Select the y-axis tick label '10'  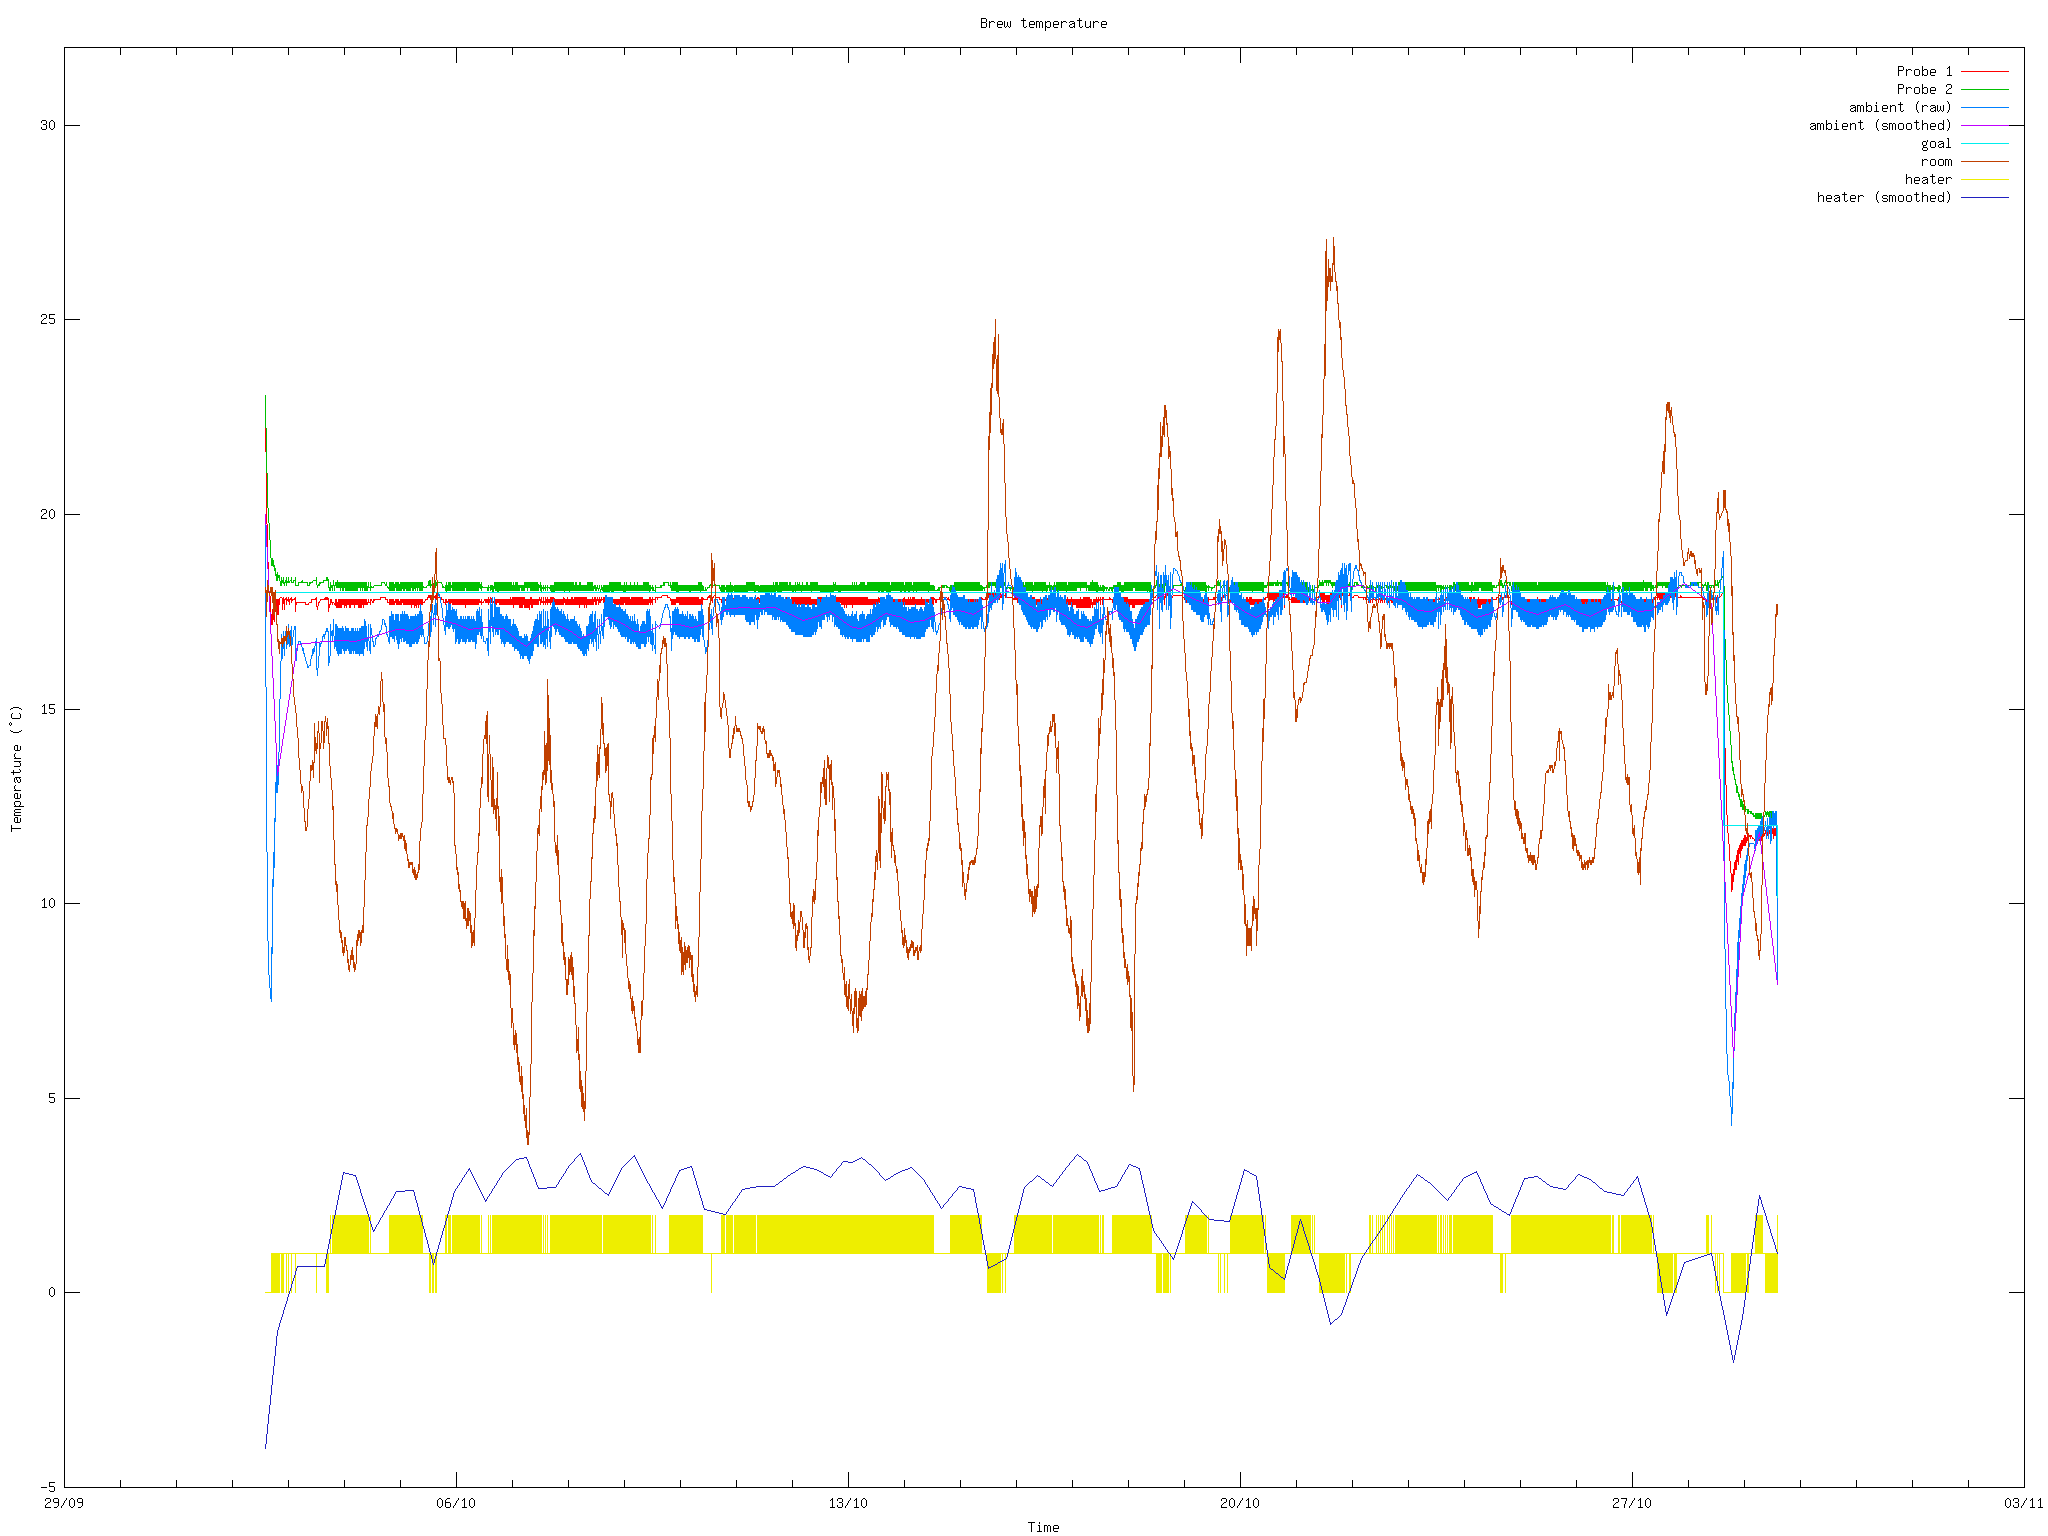tap(47, 904)
